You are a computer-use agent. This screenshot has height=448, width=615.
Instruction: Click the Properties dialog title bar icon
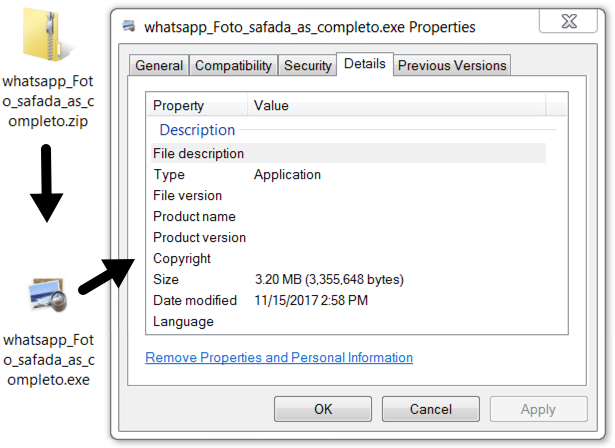point(129,26)
